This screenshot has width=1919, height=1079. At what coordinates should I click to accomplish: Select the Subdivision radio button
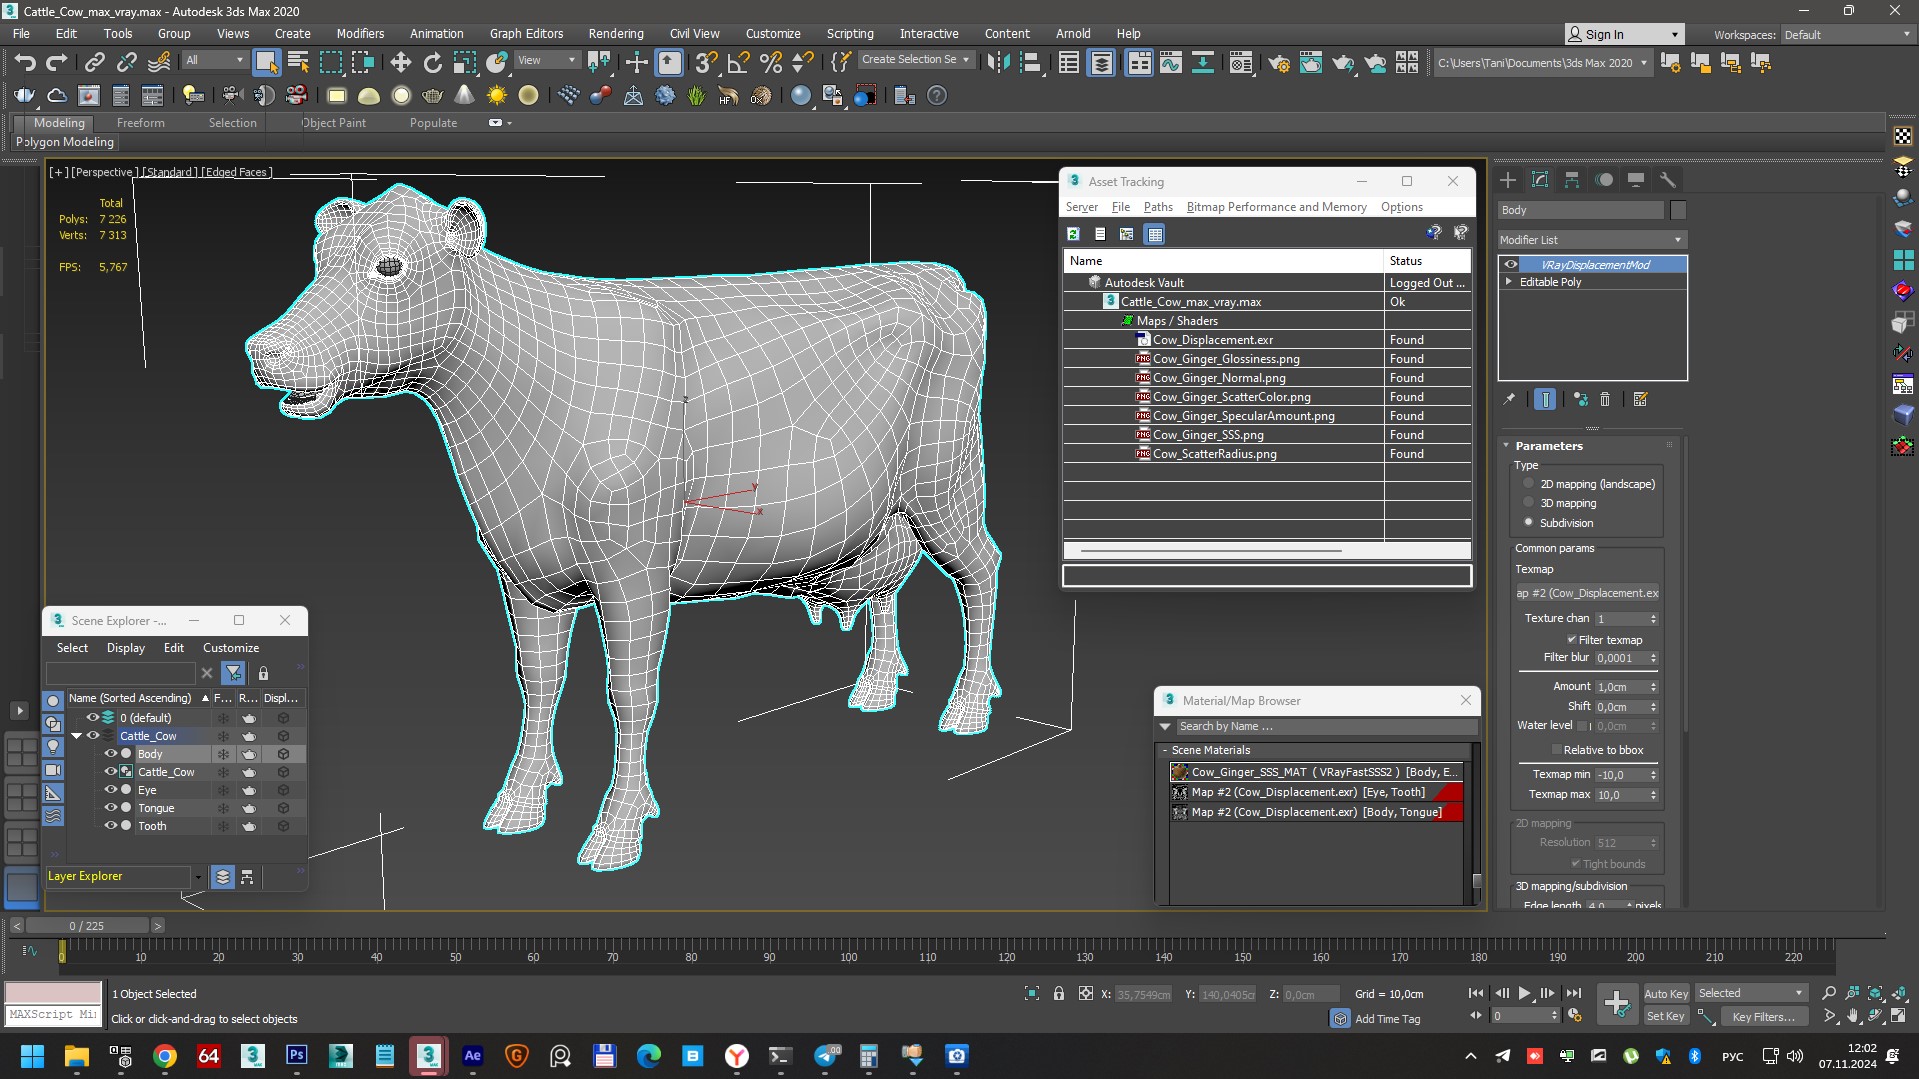click(1528, 522)
